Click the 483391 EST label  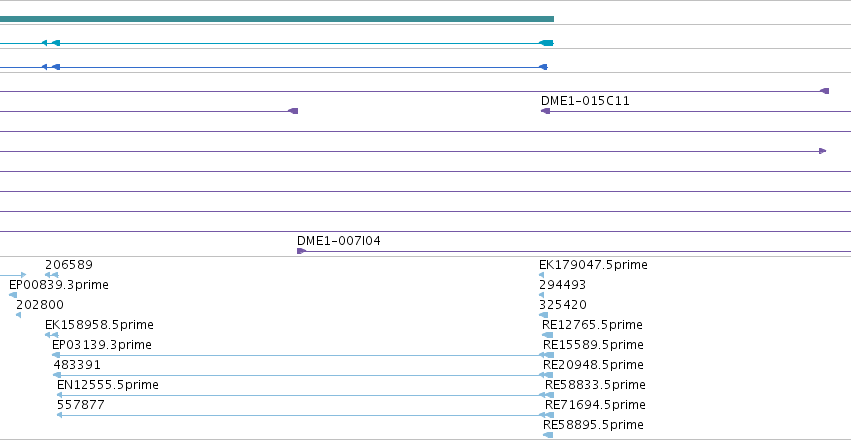pyautogui.click(x=77, y=365)
